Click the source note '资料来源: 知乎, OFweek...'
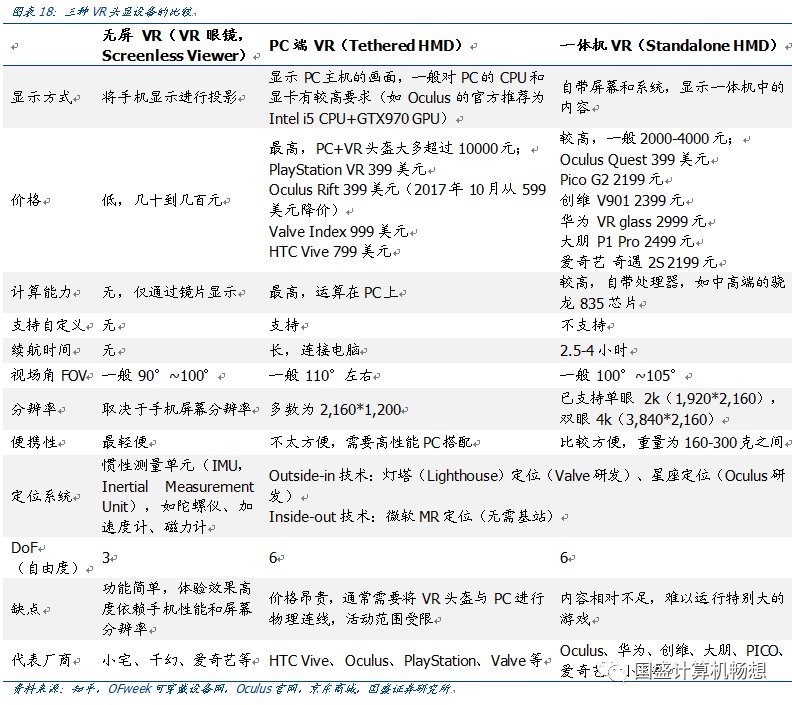792x705 pixels. click(233, 689)
